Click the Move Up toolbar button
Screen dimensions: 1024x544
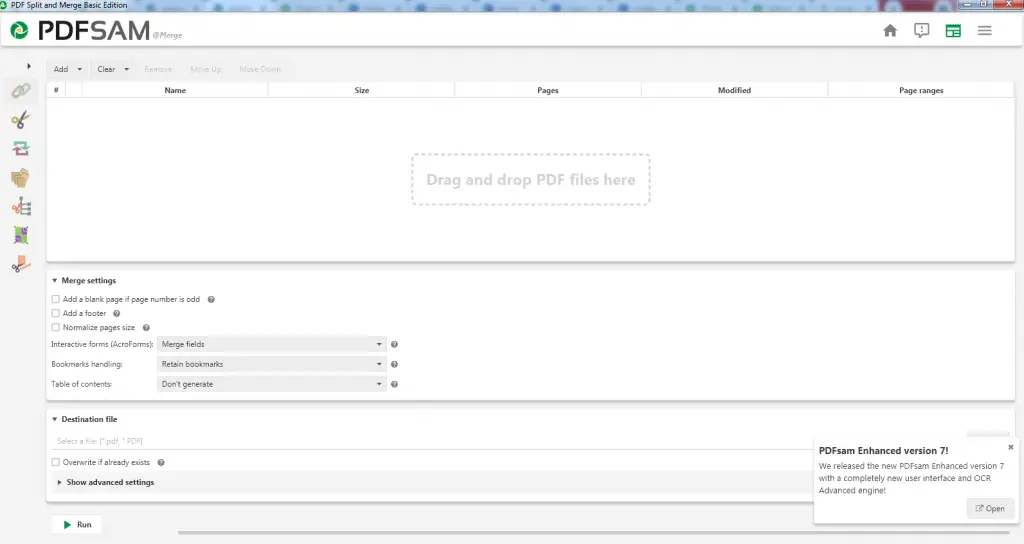pyautogui.click(x=206, y=69)
